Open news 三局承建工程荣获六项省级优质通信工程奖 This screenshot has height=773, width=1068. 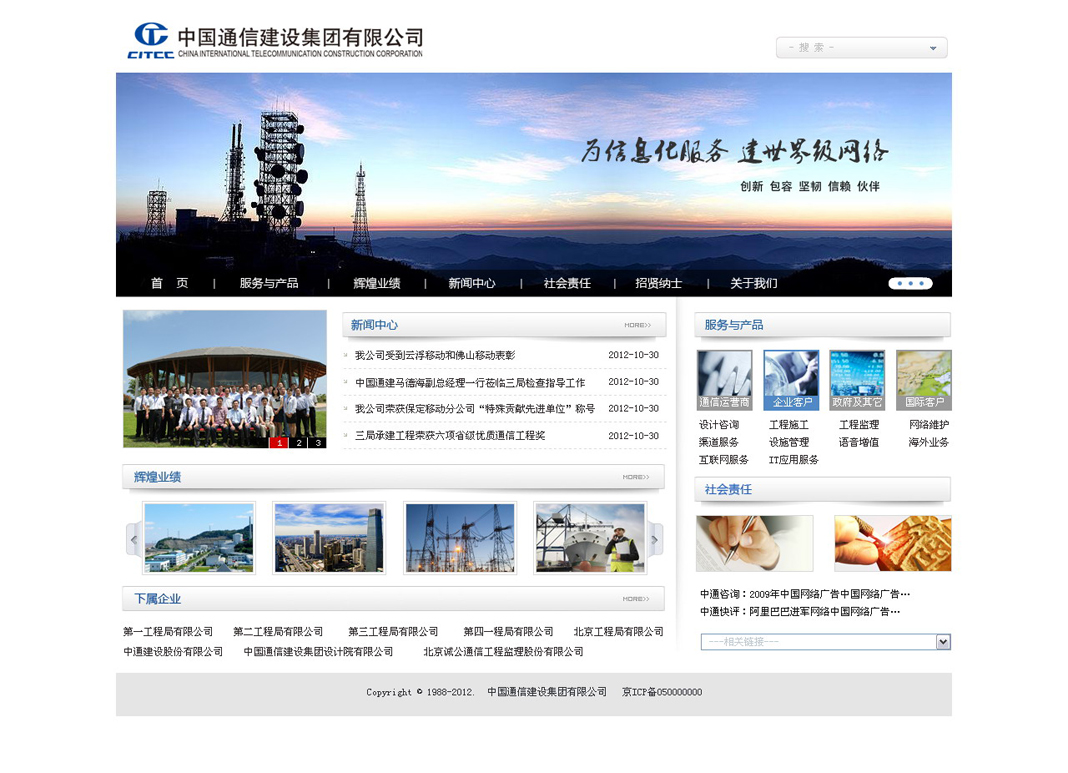(450, 436)
